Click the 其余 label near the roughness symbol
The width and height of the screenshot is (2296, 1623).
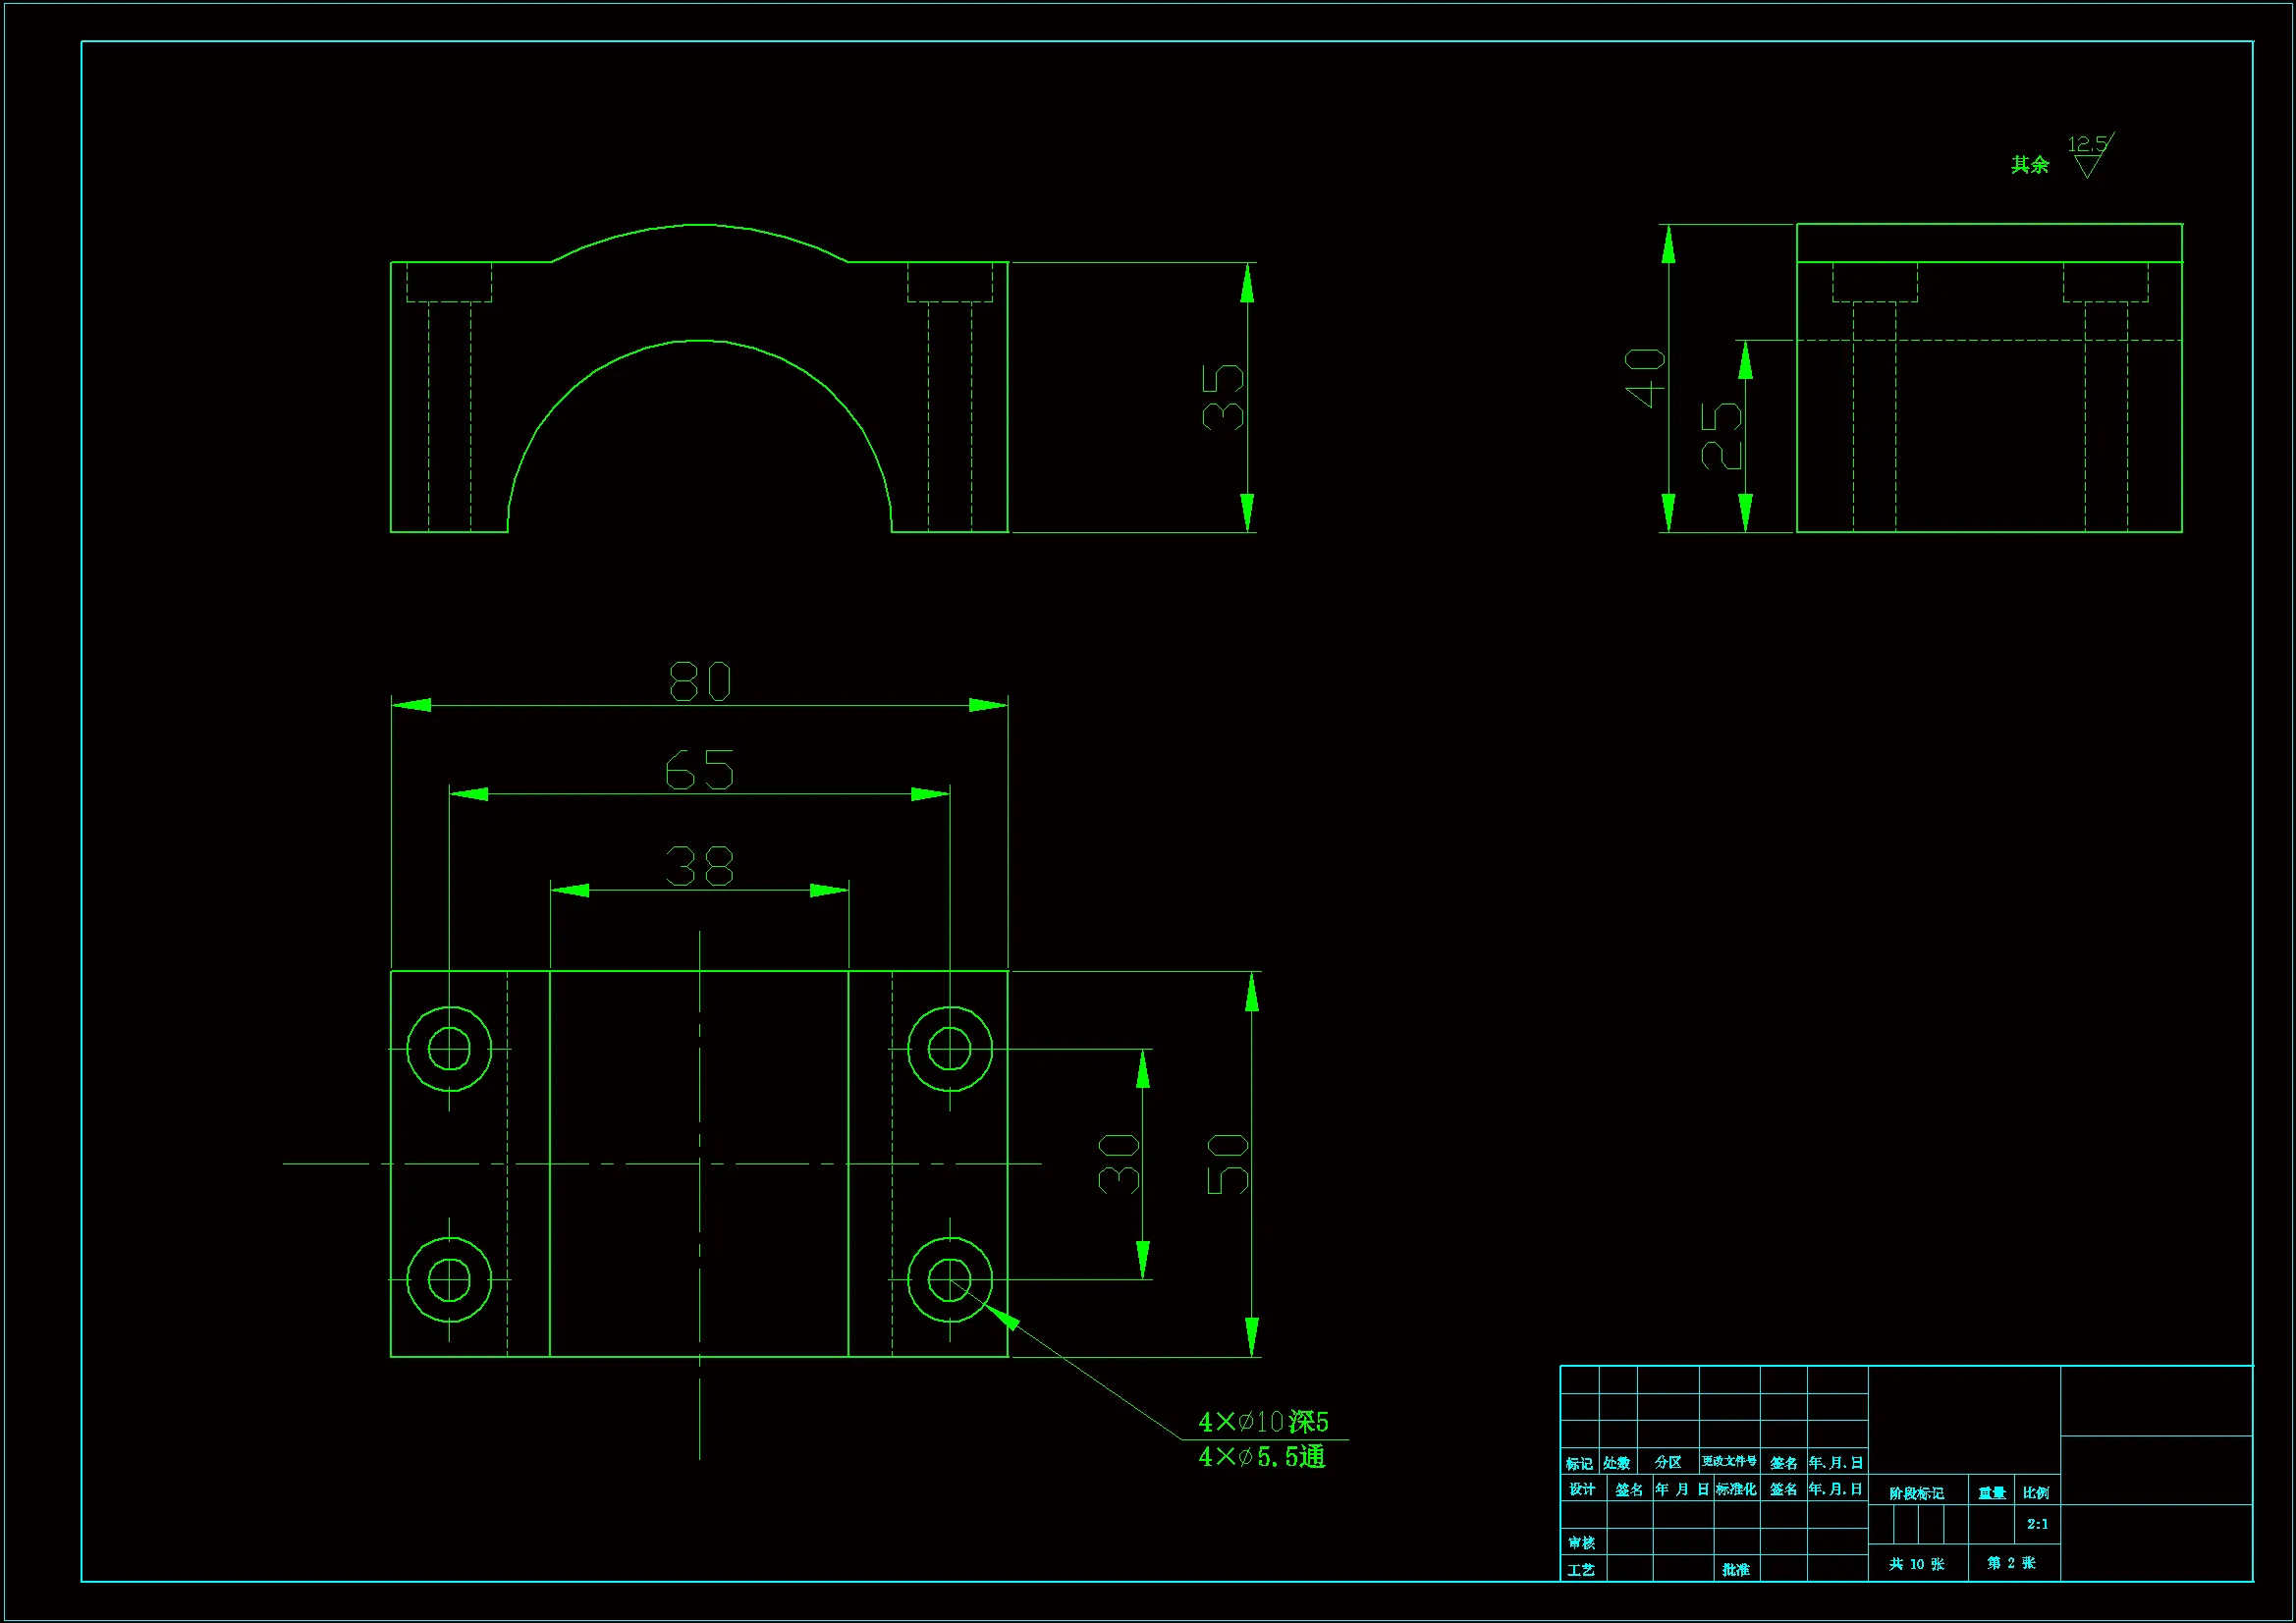point(2030,165)
